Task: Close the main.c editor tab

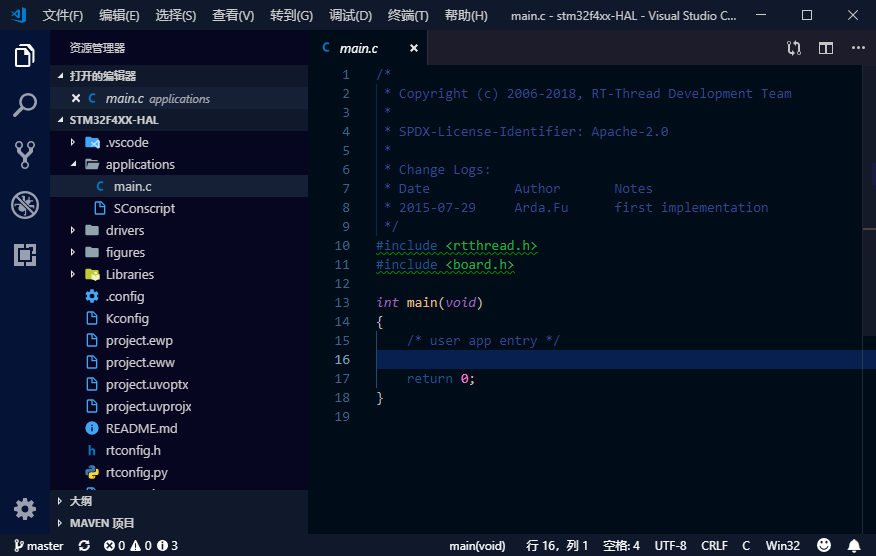Action: click(x=413, y=48)
